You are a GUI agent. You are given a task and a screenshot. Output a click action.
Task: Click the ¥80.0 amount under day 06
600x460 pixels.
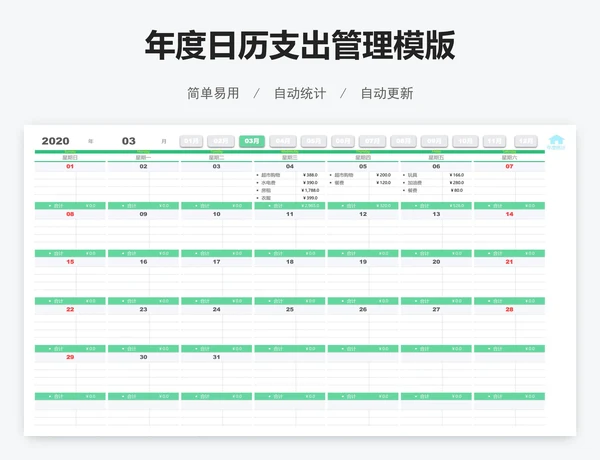[457, 190]
